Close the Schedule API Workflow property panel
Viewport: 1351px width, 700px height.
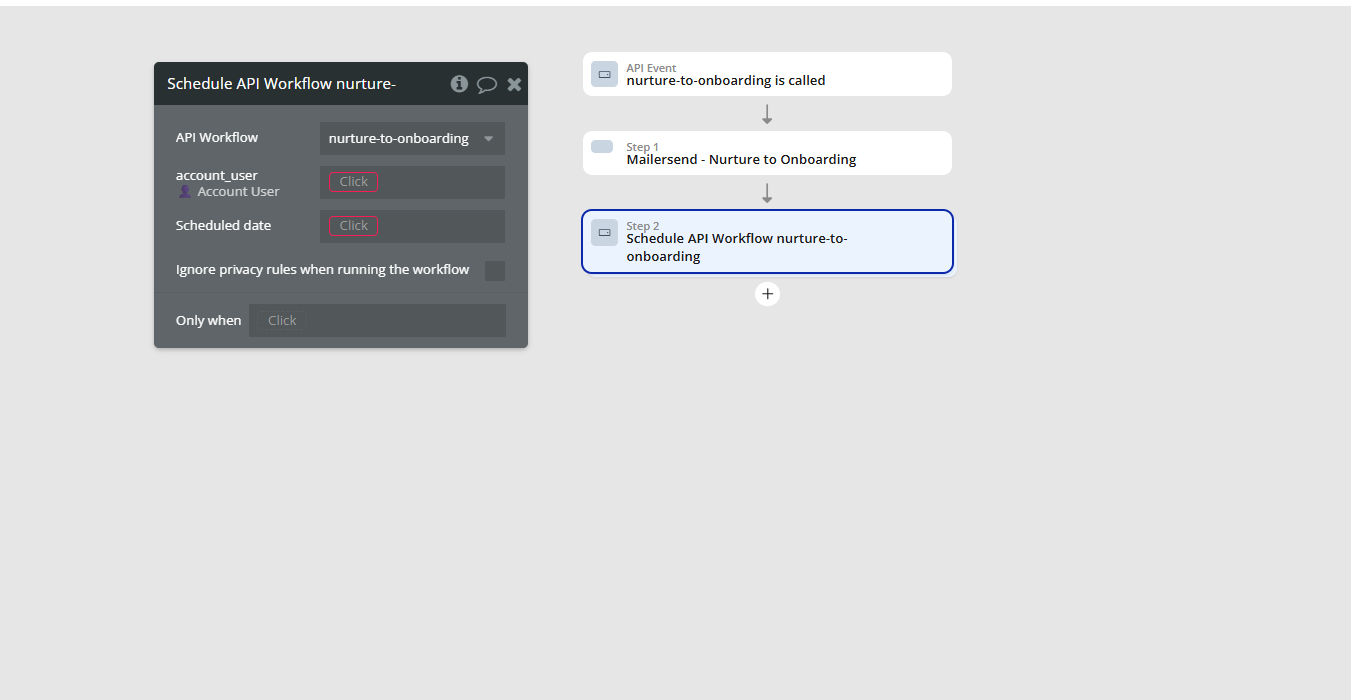(514, 84)
